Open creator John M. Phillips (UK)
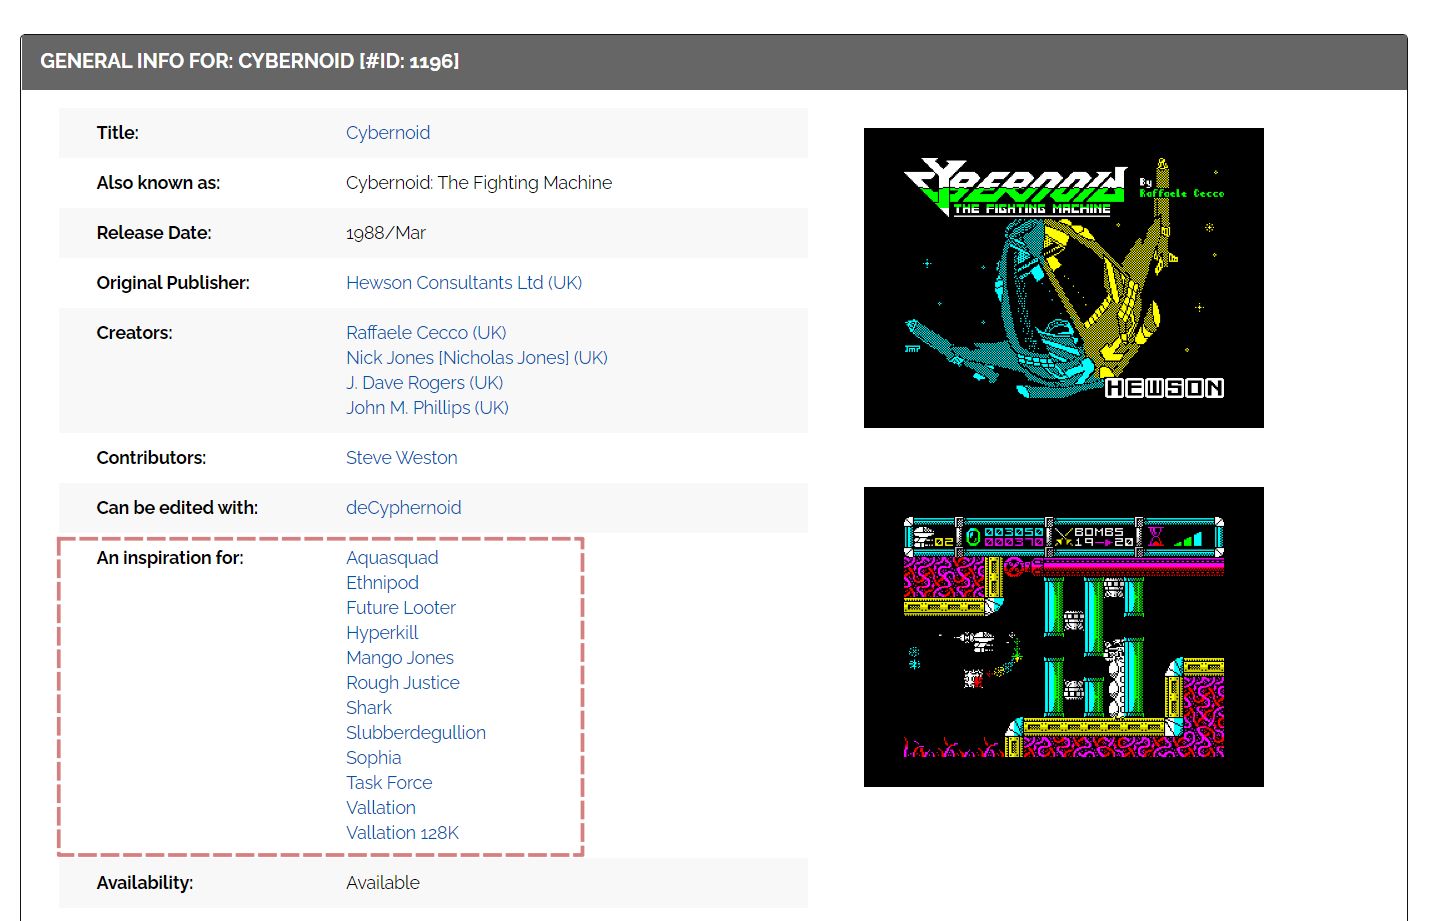Screen dimensions: 1443x921 point(427,408)
